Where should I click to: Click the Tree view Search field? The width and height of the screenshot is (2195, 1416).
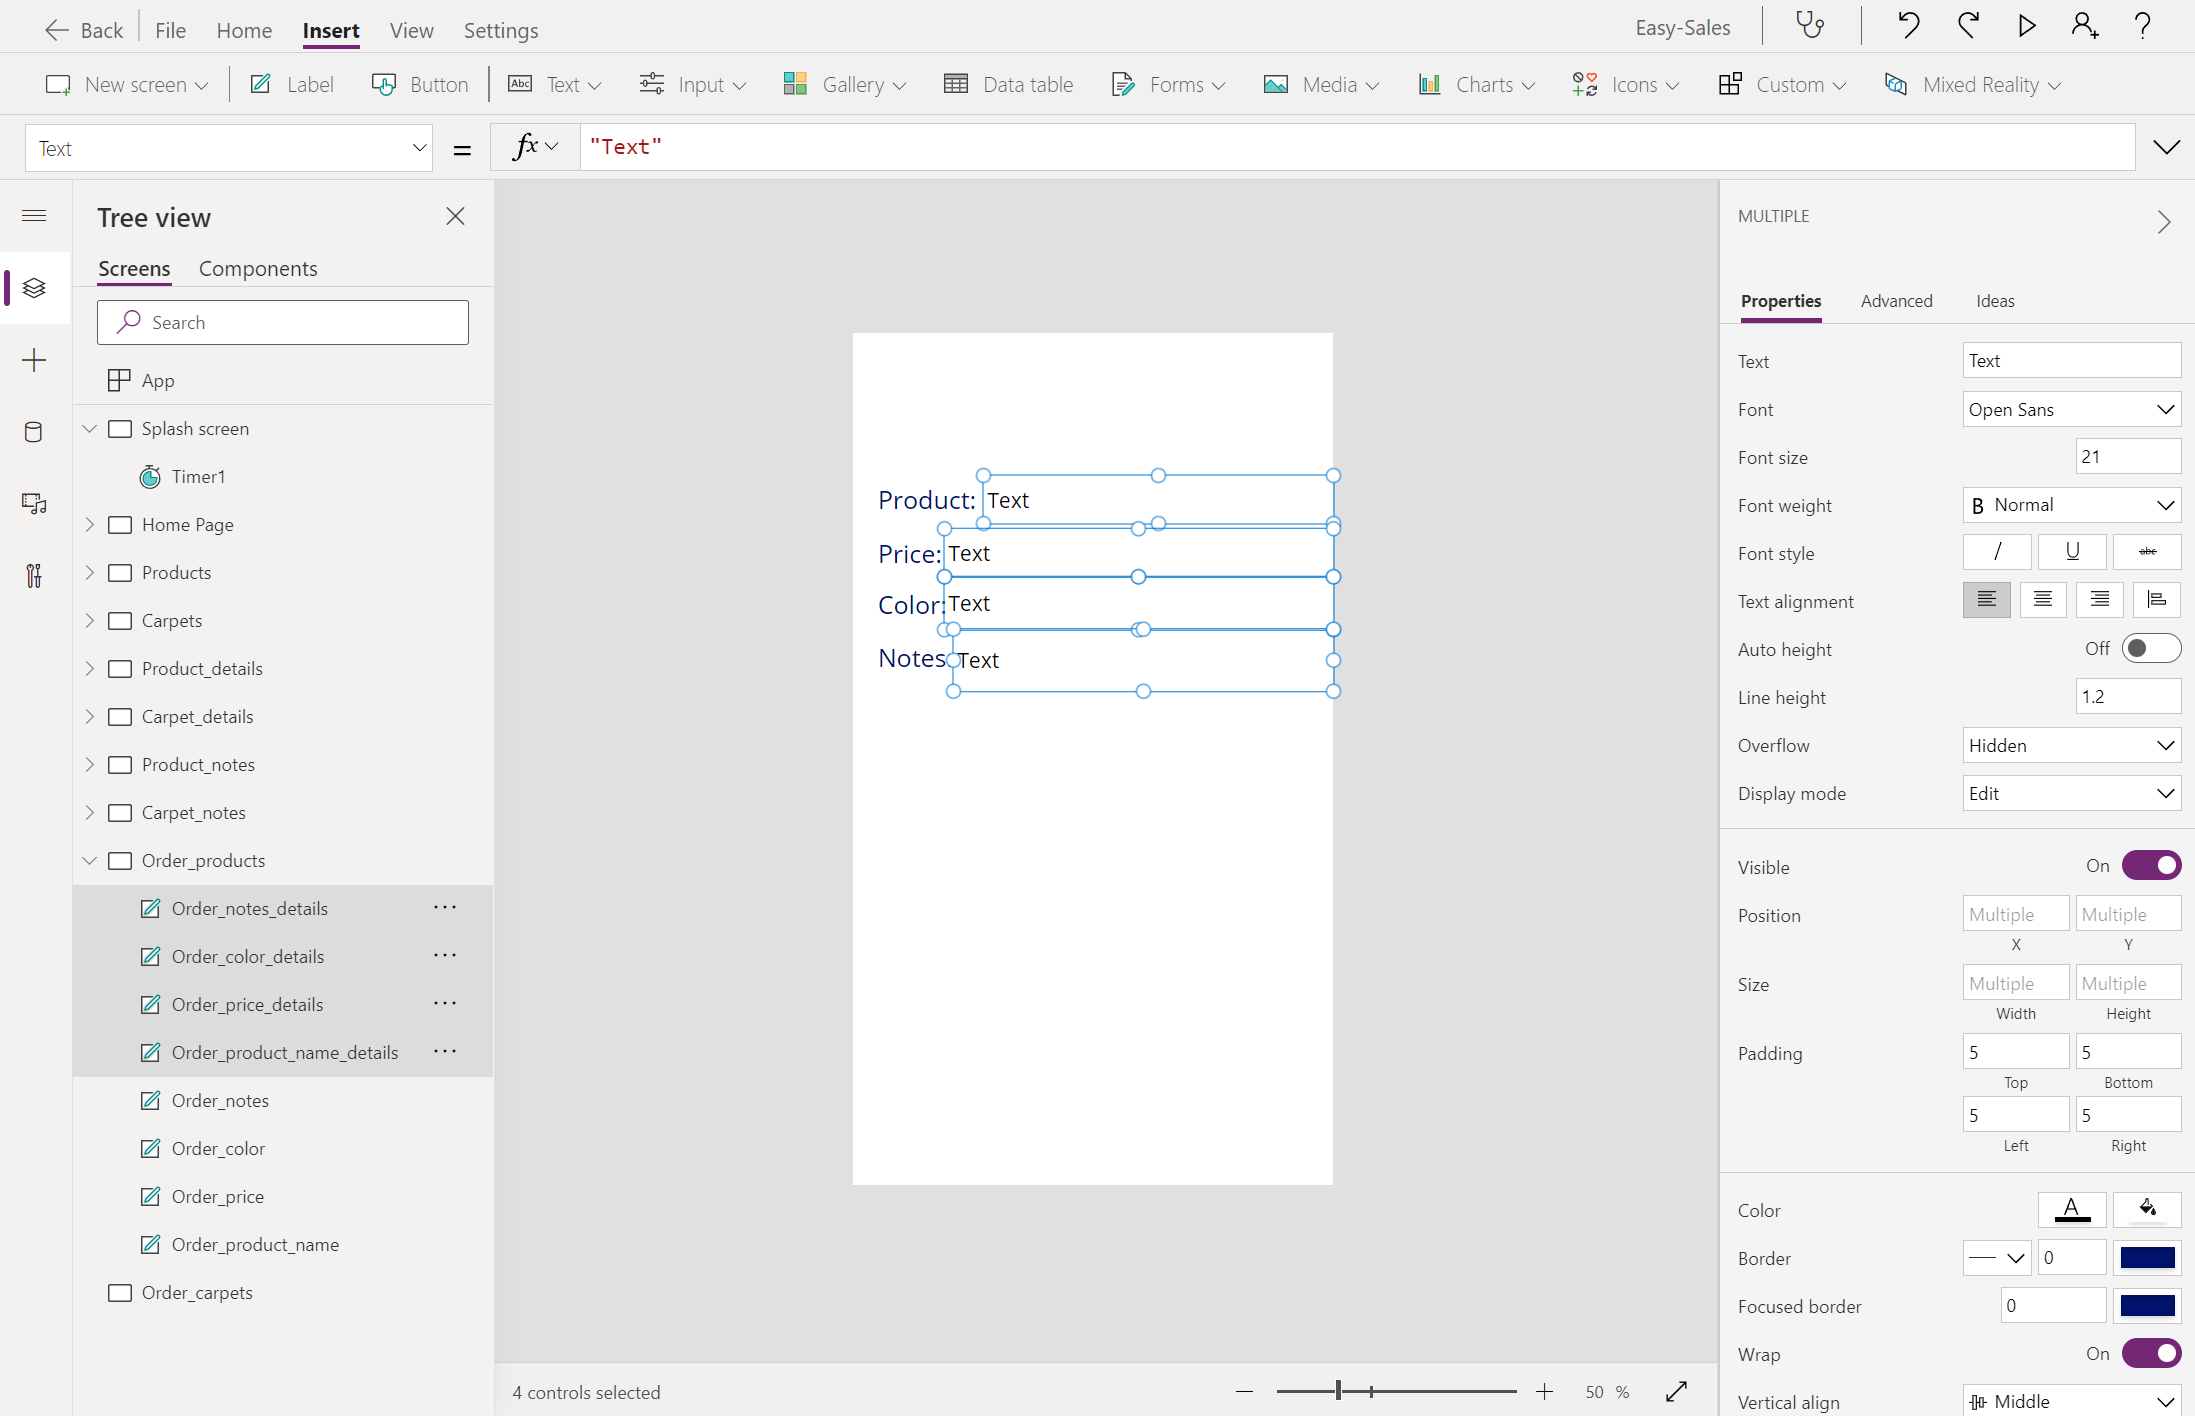[283, 323]
